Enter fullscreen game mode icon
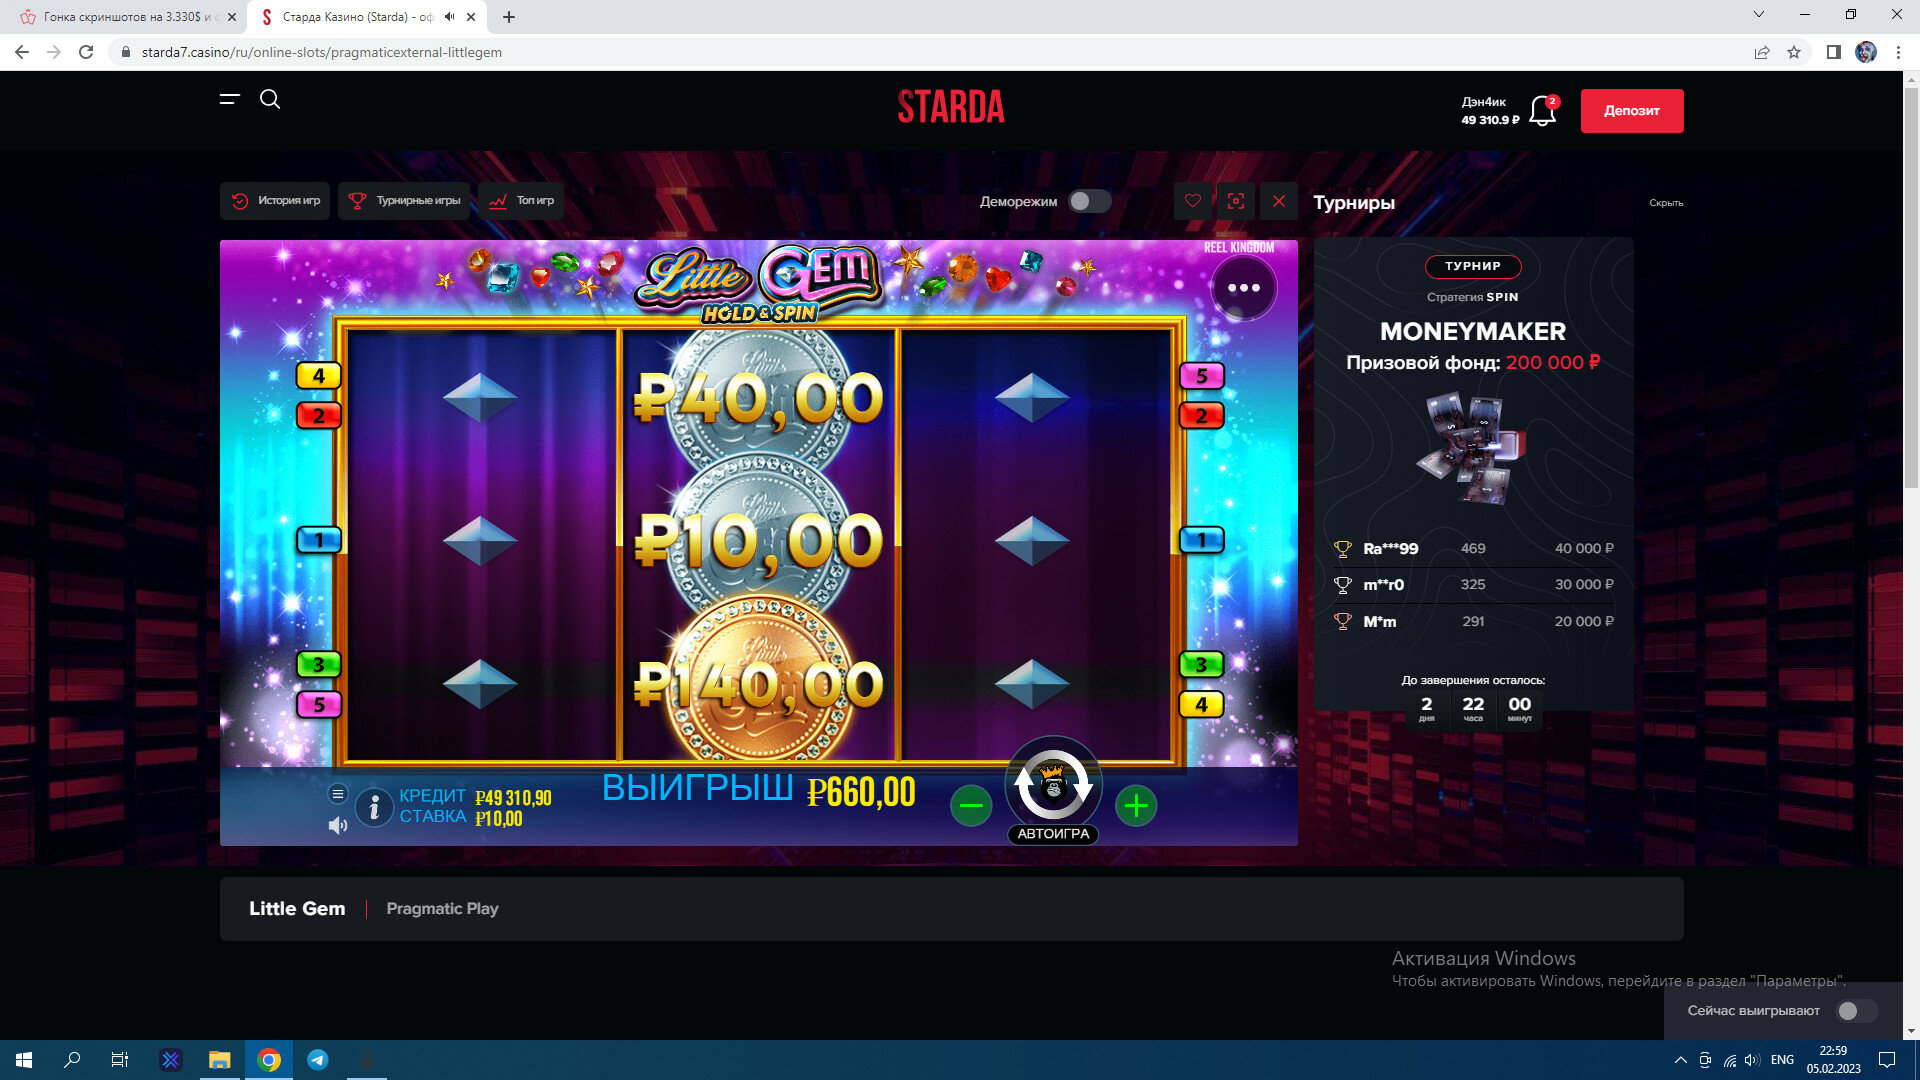This screenshot has width=1920, height=1080. click(x=1236, y=201)
